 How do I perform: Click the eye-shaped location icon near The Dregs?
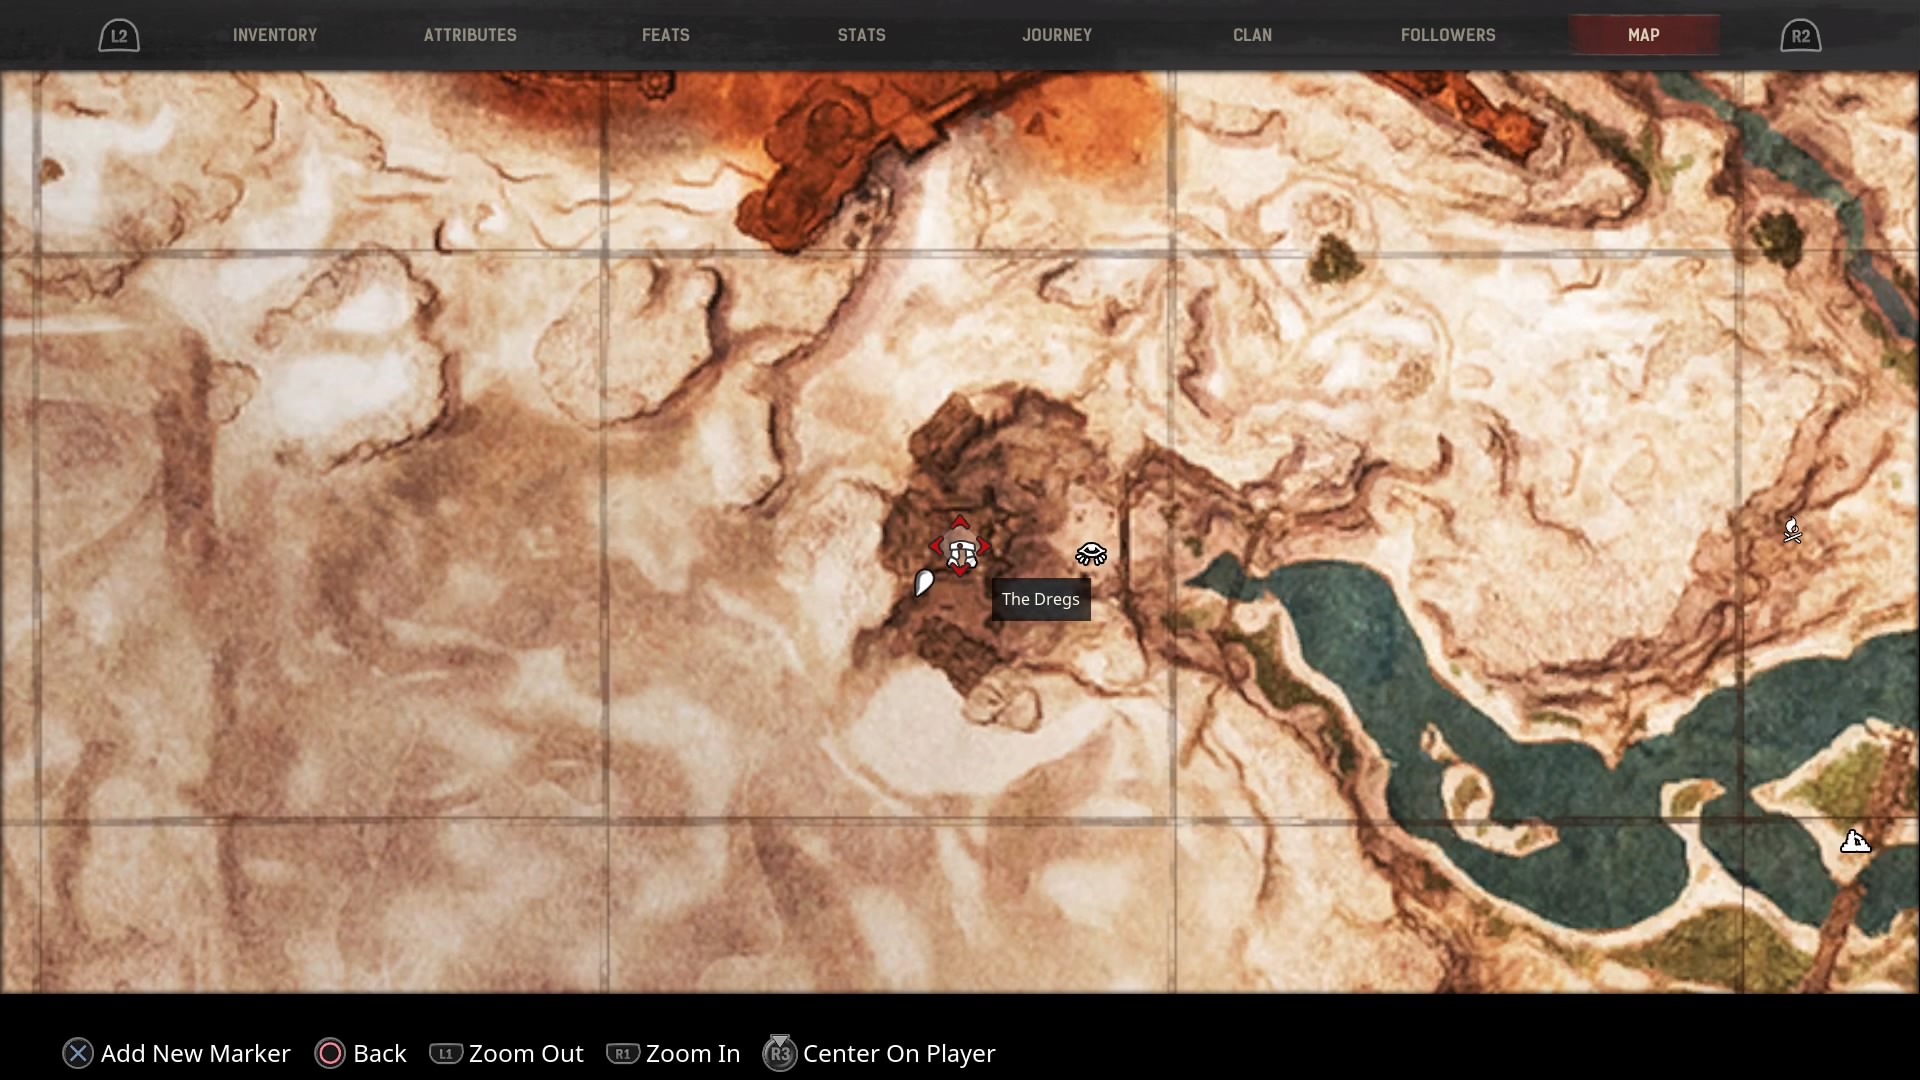pyautogui.click(x=1091, y=554)
